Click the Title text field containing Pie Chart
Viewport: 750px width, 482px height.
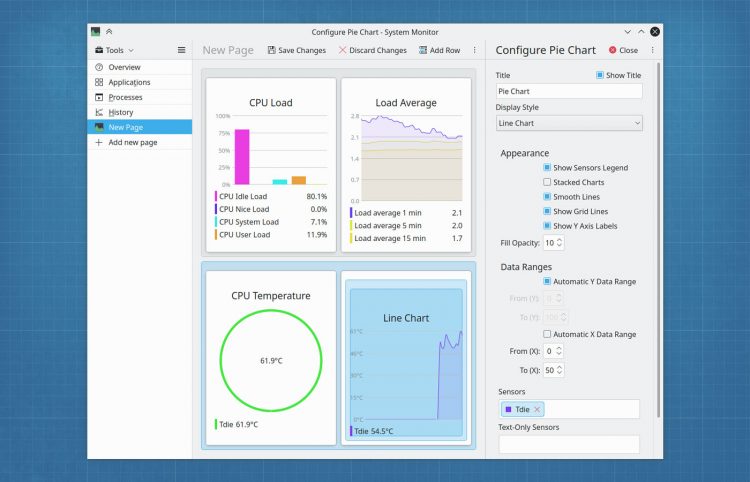tap(569, 91)
